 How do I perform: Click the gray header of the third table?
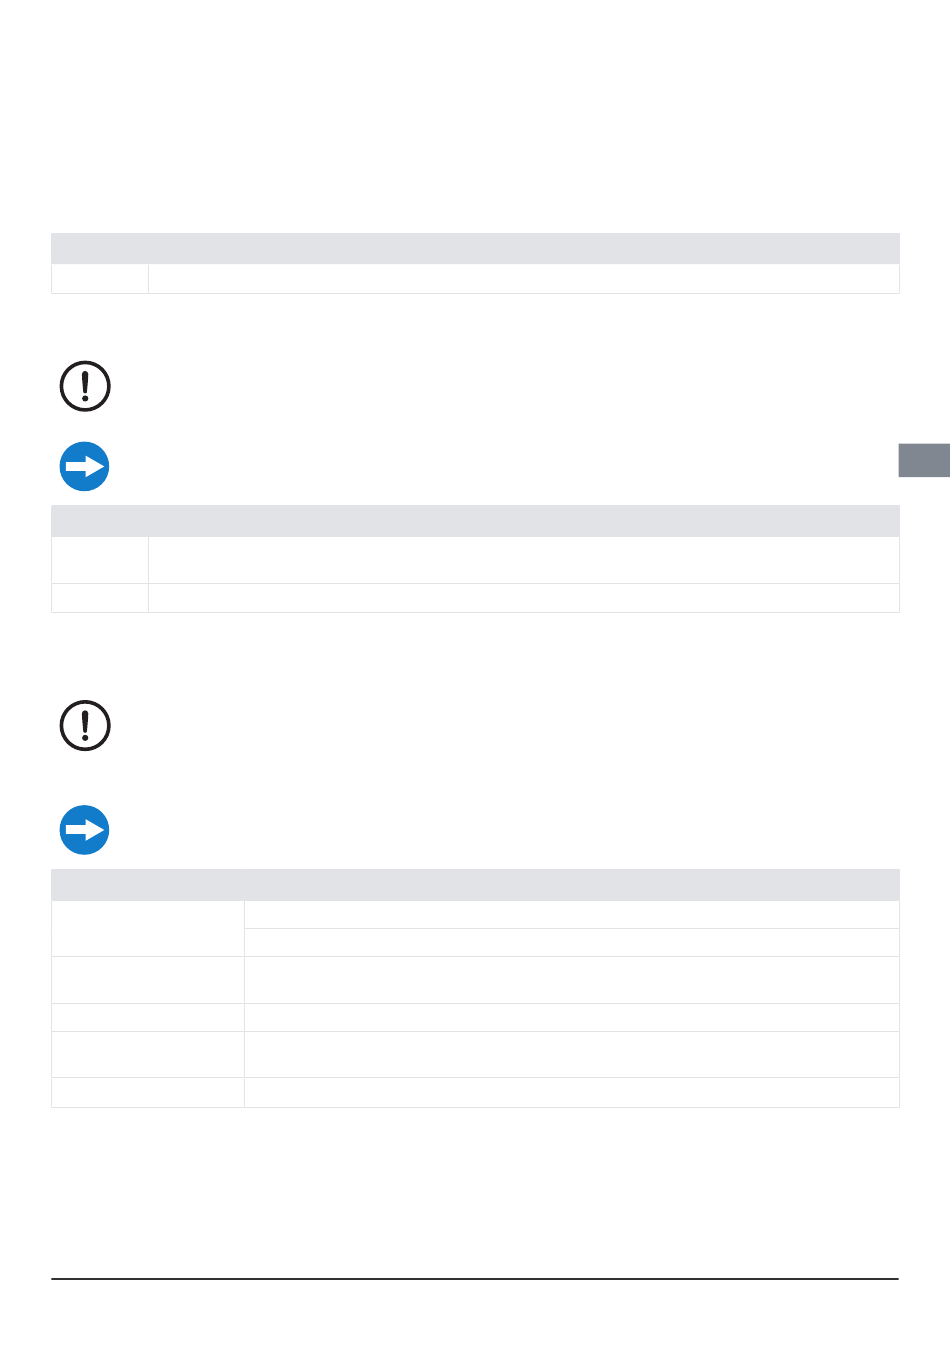coord(475,885)
